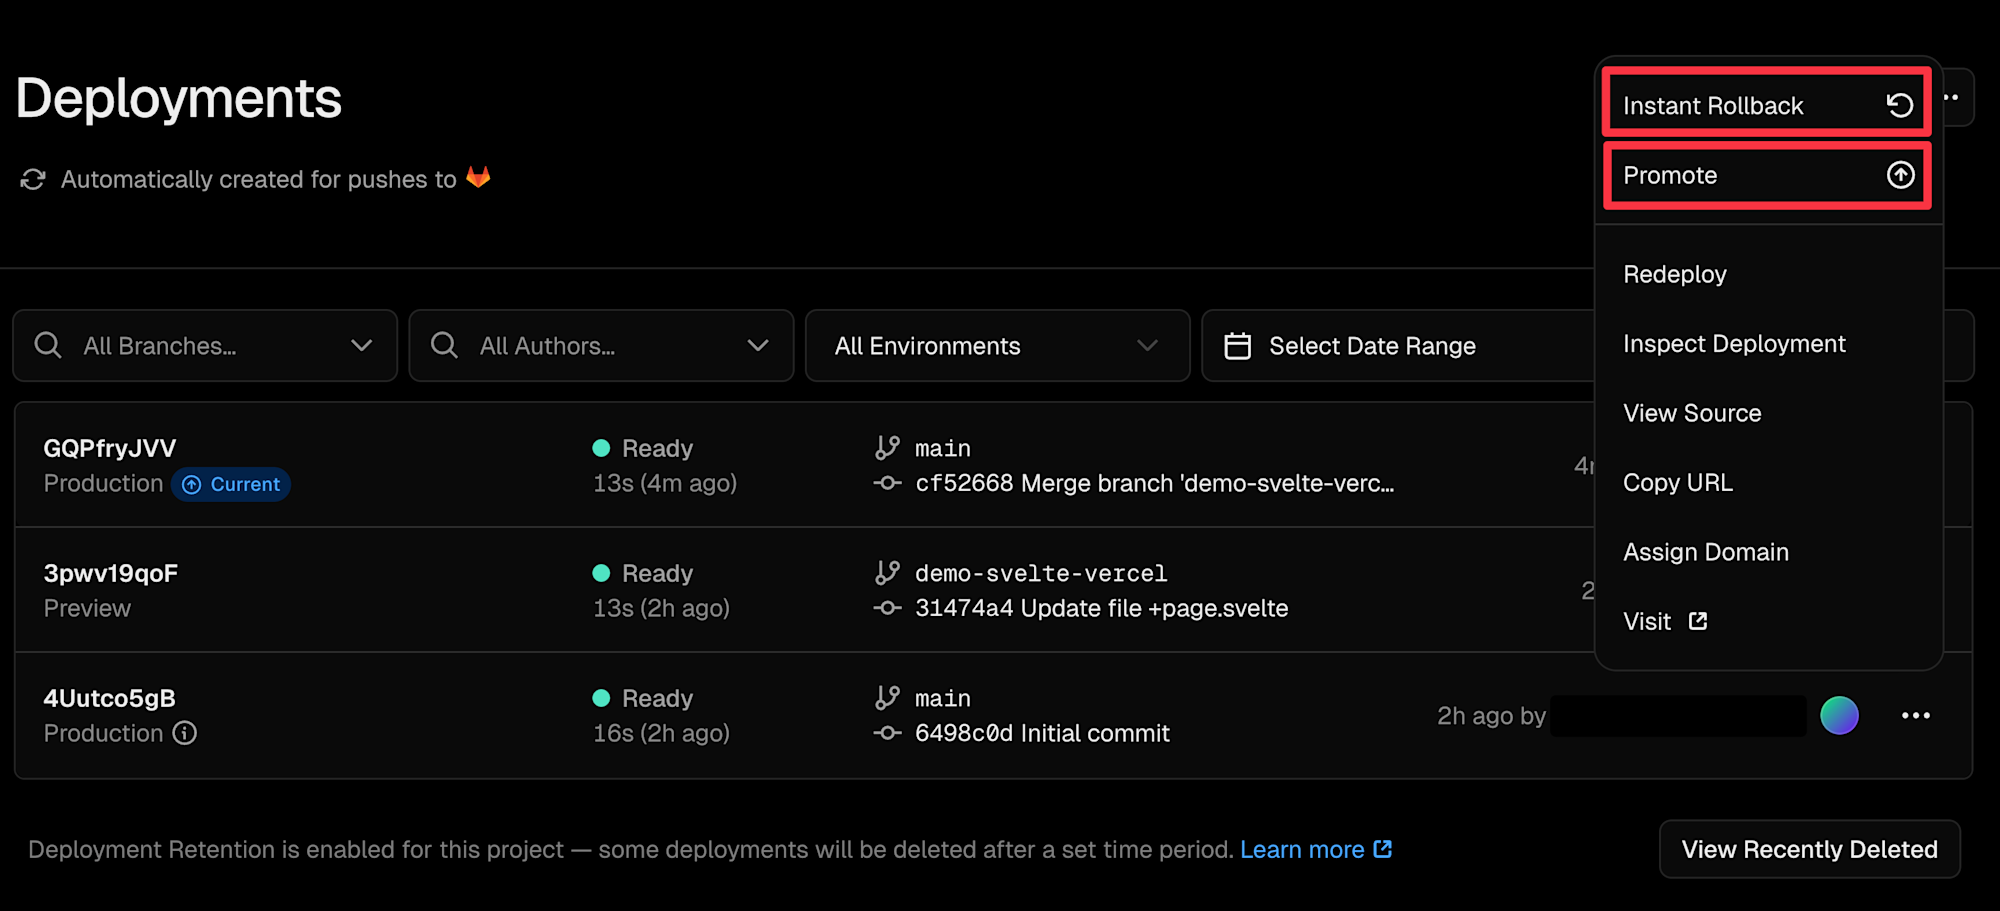Choose Assign Domain from the menu
This screenshot has width=2000, height=911.
pos(1705,552)
